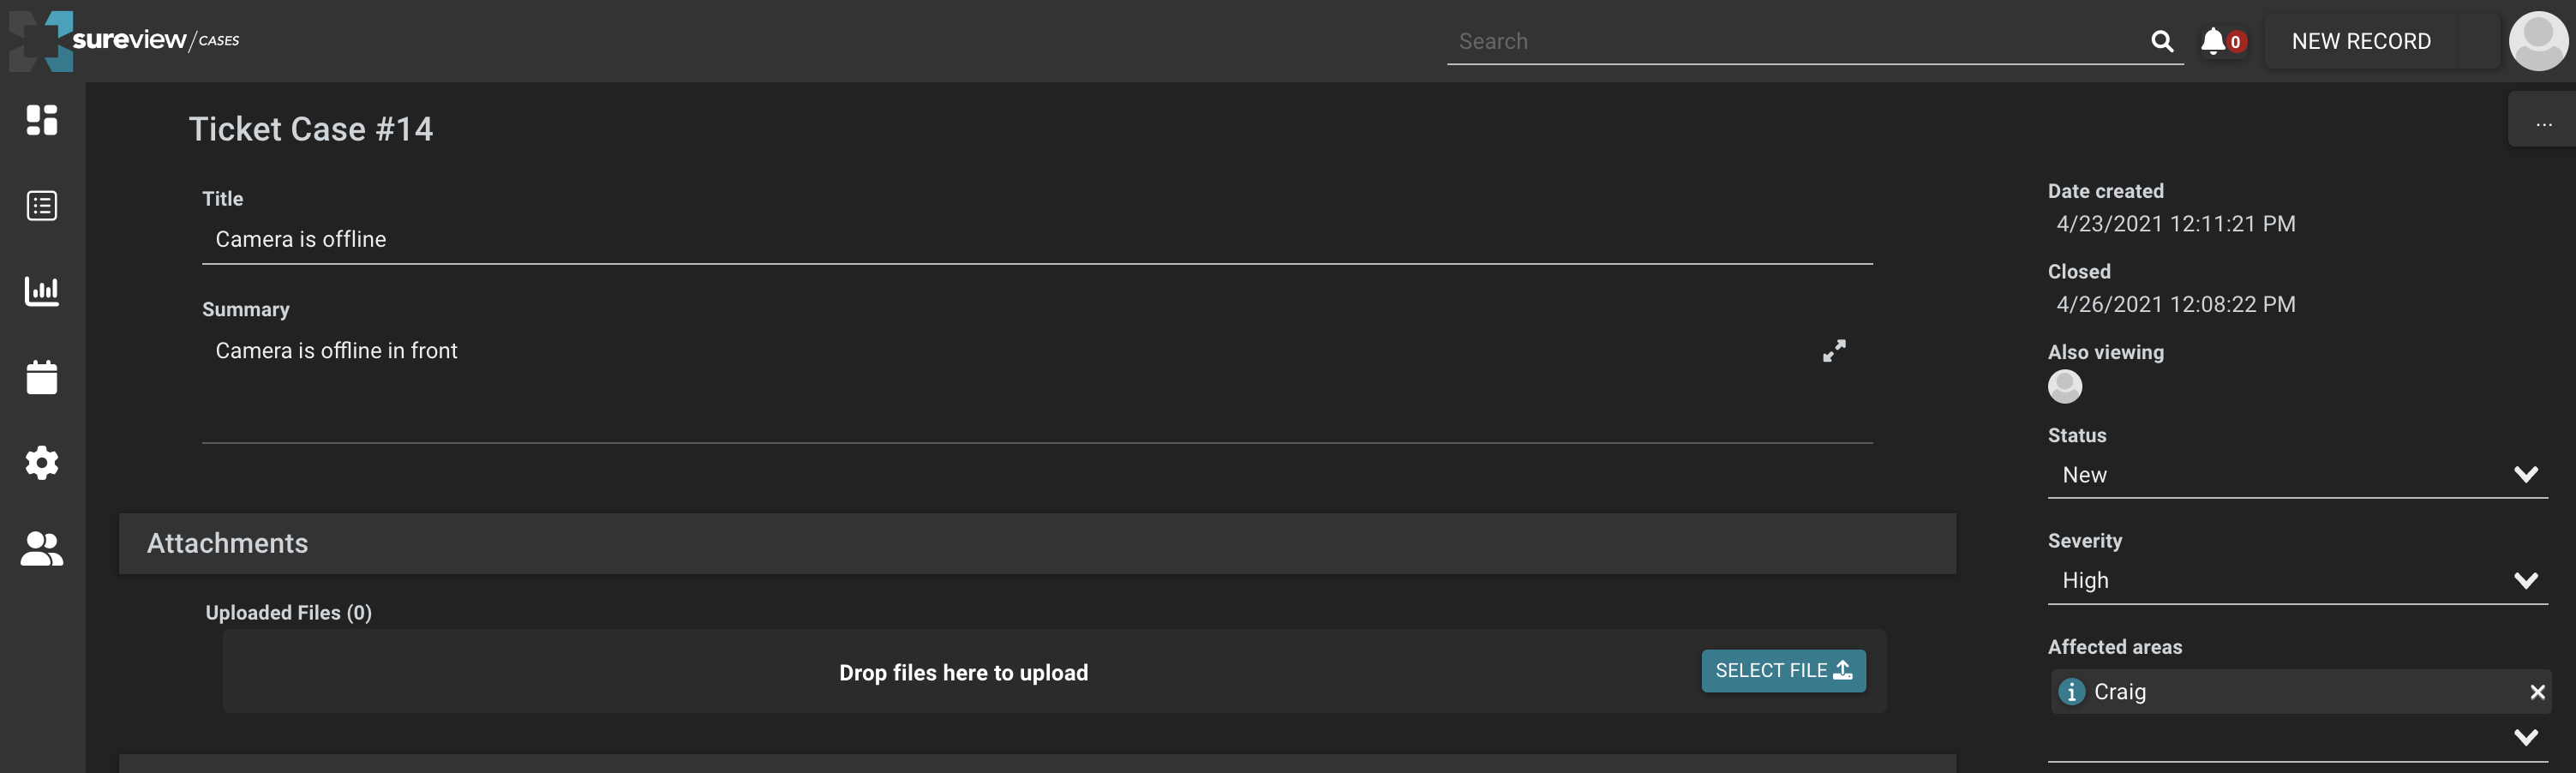Click the Attachments section header
Viewport: 2576px width, 773px height.
(x=228, y=543)
